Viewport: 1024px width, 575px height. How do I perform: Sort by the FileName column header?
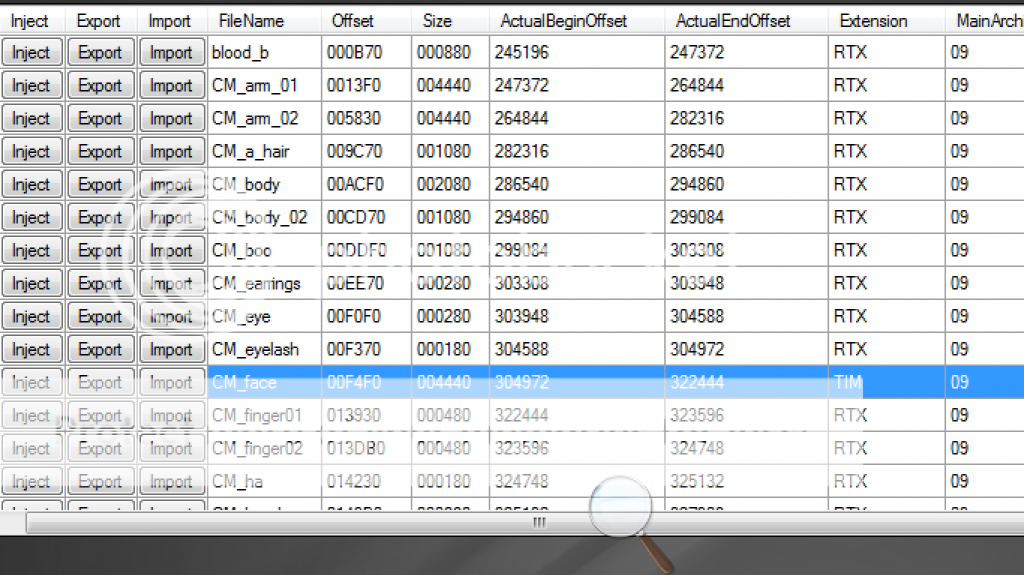264,21
